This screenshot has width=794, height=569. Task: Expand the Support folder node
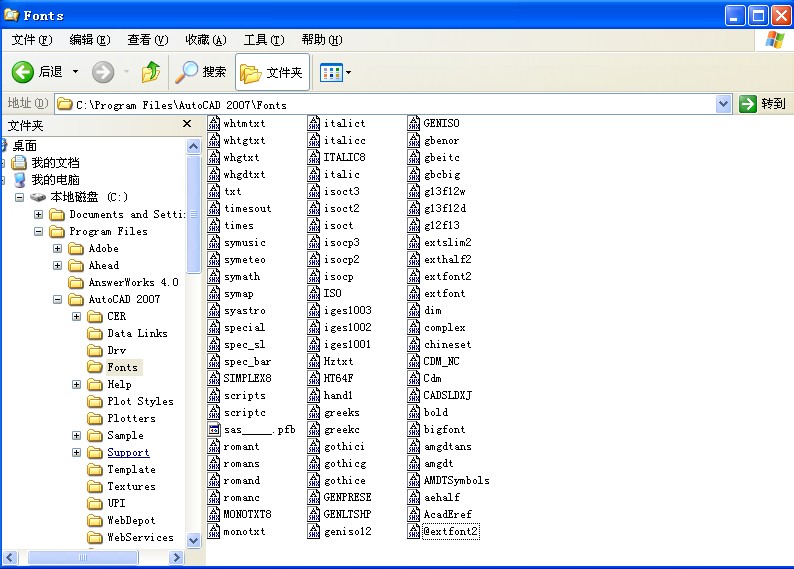(76, 453)
